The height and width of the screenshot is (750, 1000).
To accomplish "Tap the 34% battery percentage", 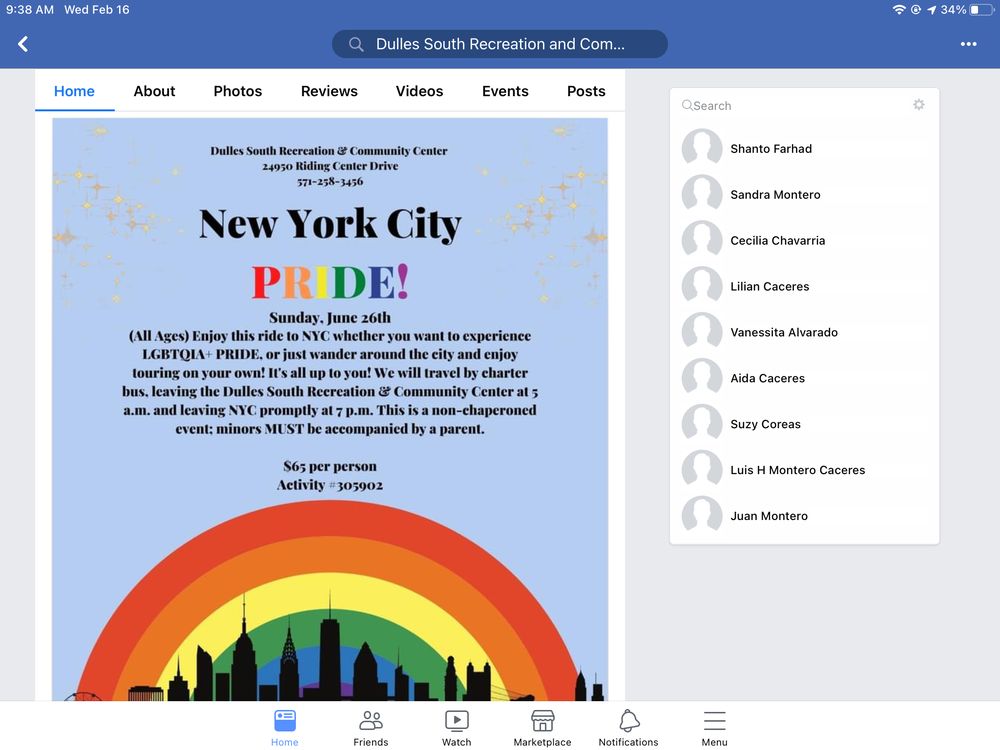I will tap(953, 10).
